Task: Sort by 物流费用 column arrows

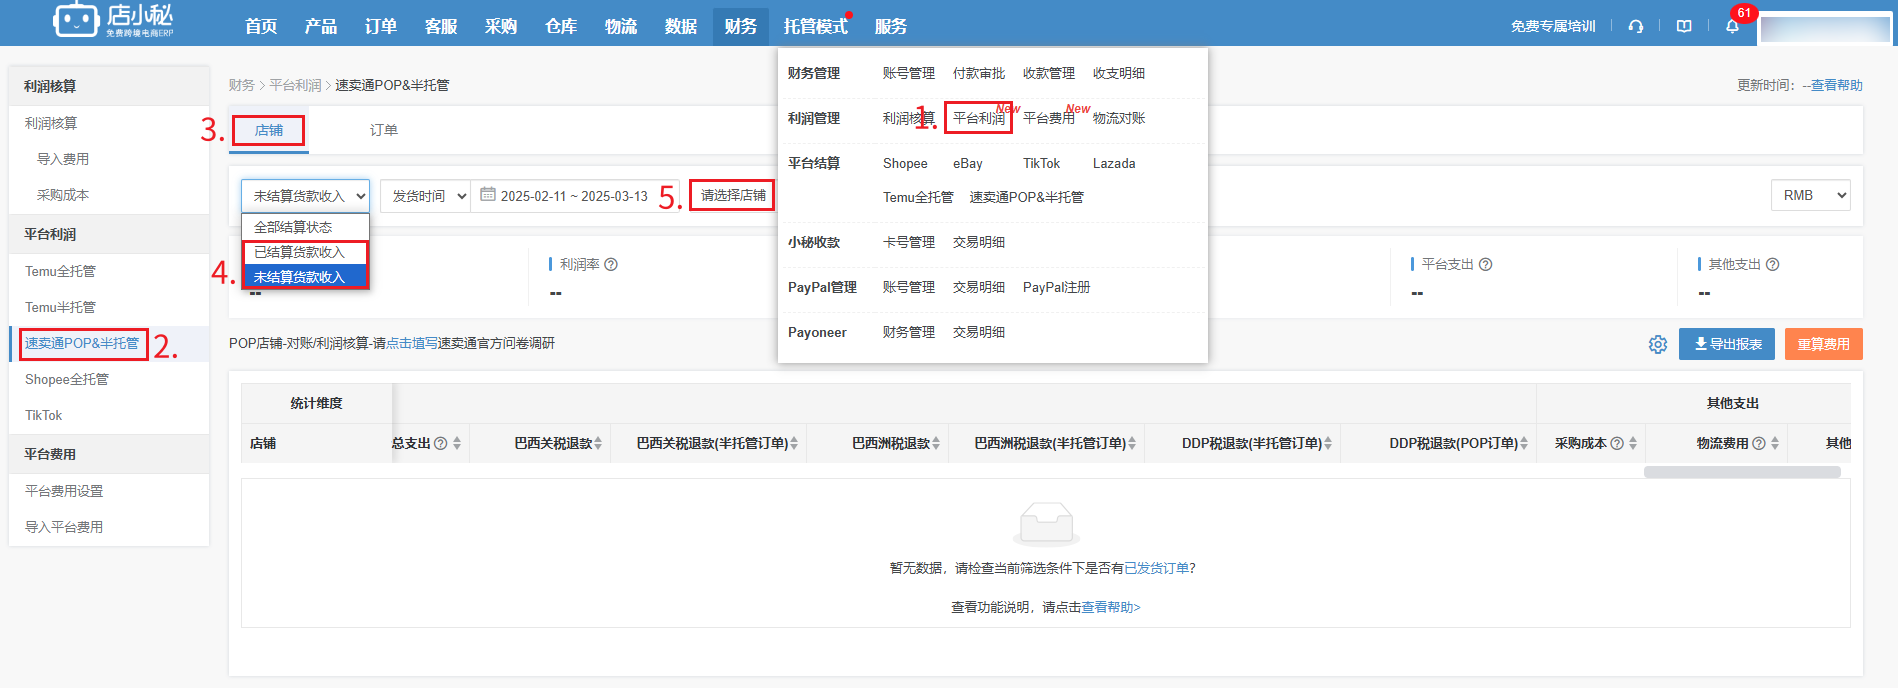Action: coord(1775,443)
